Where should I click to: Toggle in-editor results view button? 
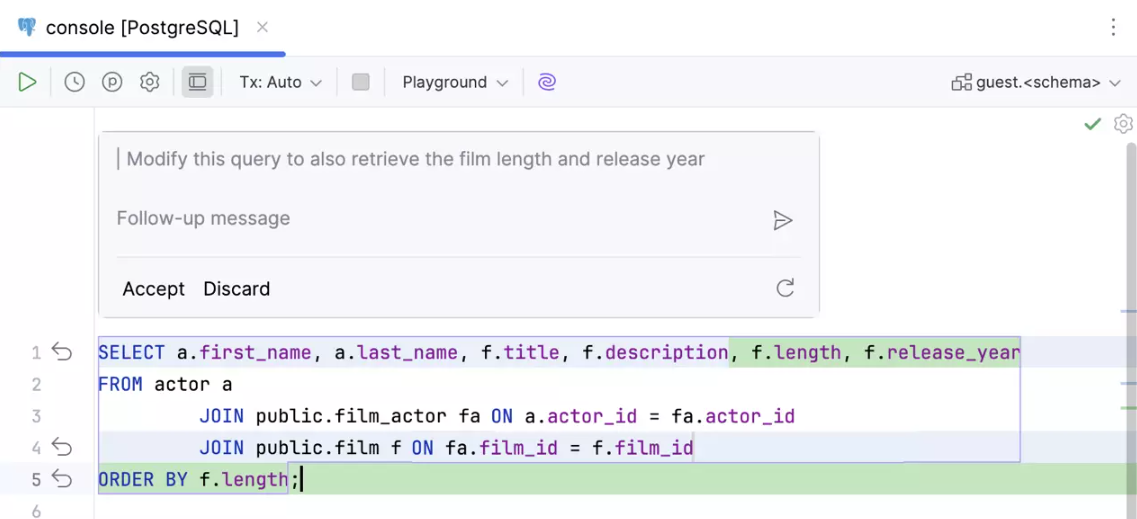coord(197,82)
